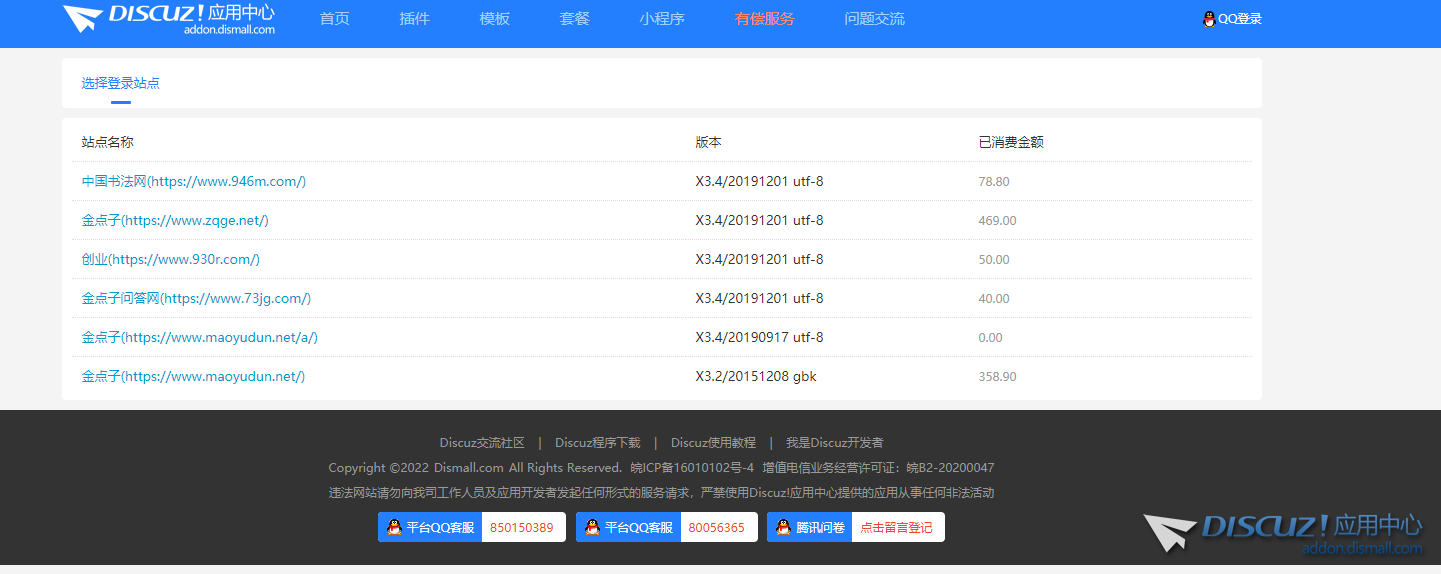Open the highlighted 有偿服务 item

pos(765,19)
